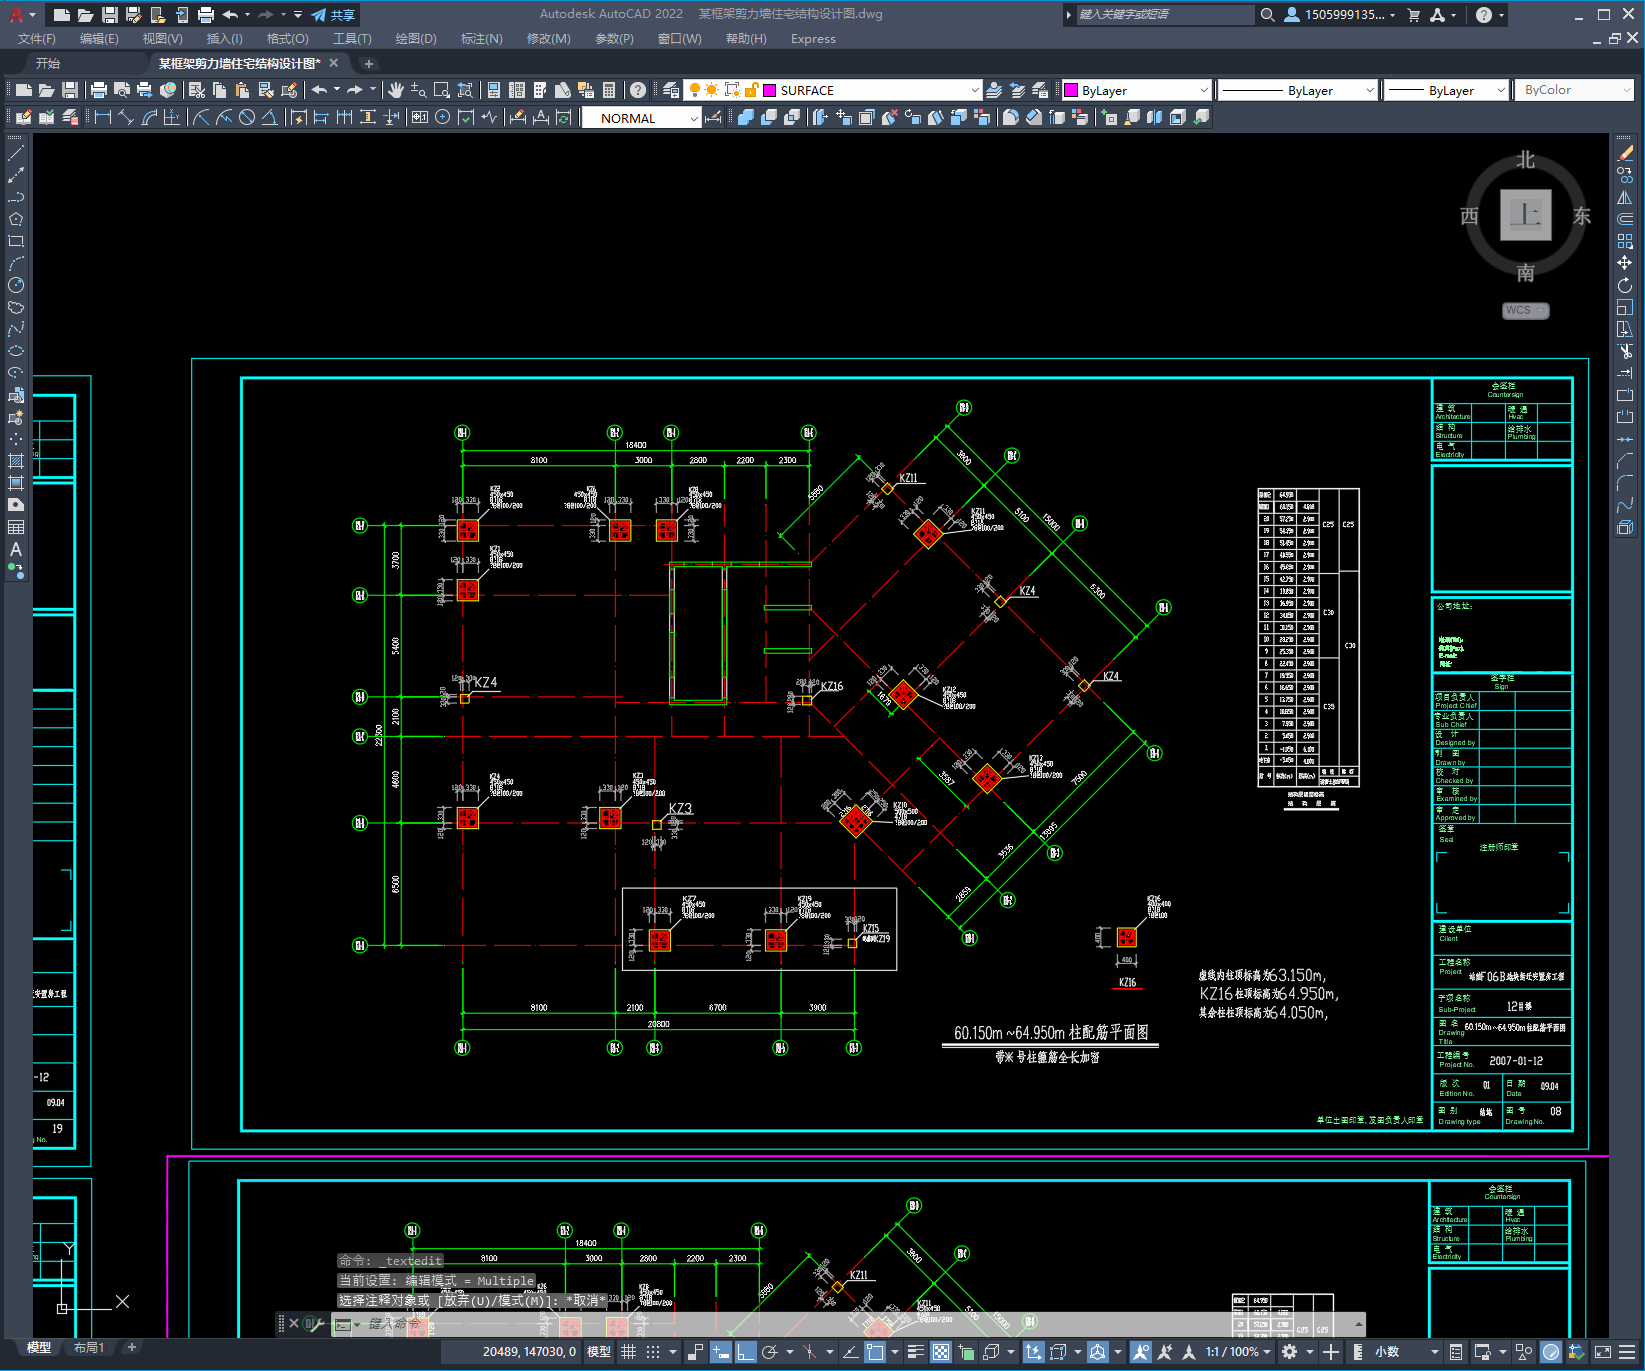Click the 上 top face of the ViewCube
This screenshot has width=1645, height=1371.
pyautogui.click(x=1525, y=215)
